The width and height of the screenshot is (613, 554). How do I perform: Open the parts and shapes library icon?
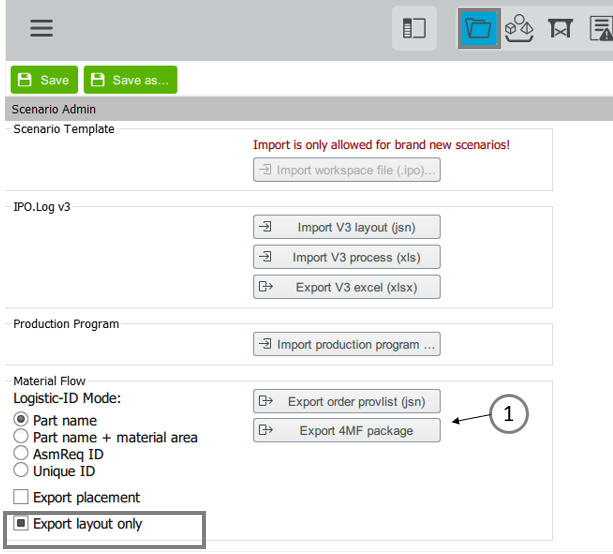click(x=519, y=28)
